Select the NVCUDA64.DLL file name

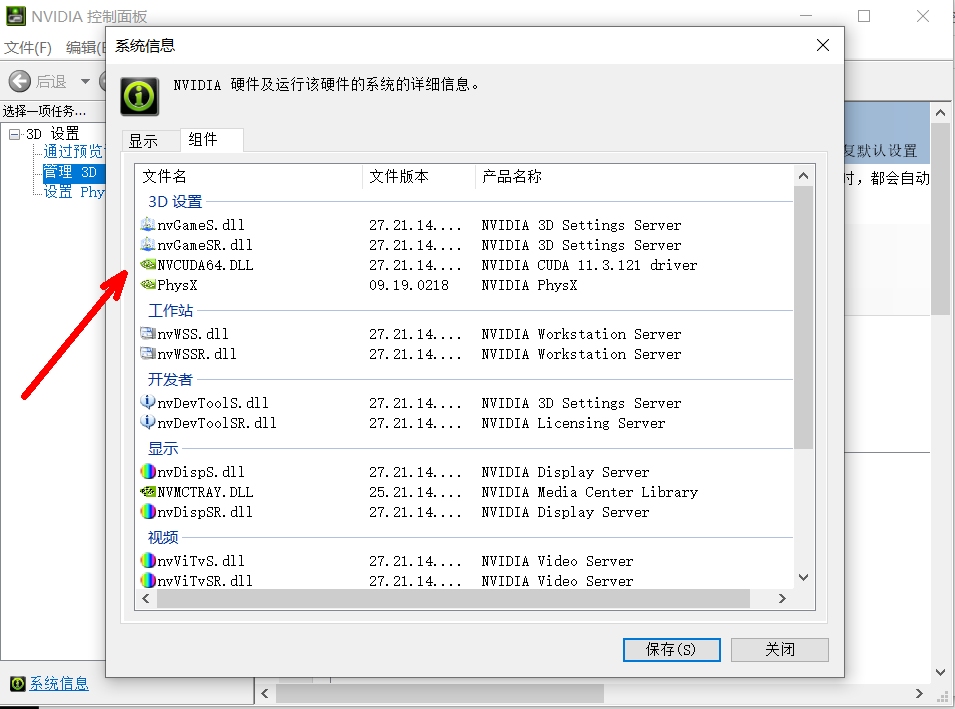coord(205,265)
